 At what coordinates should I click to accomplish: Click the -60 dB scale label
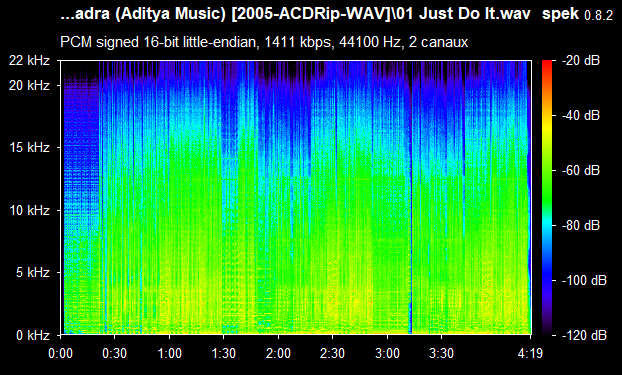[x=581, y=171]
